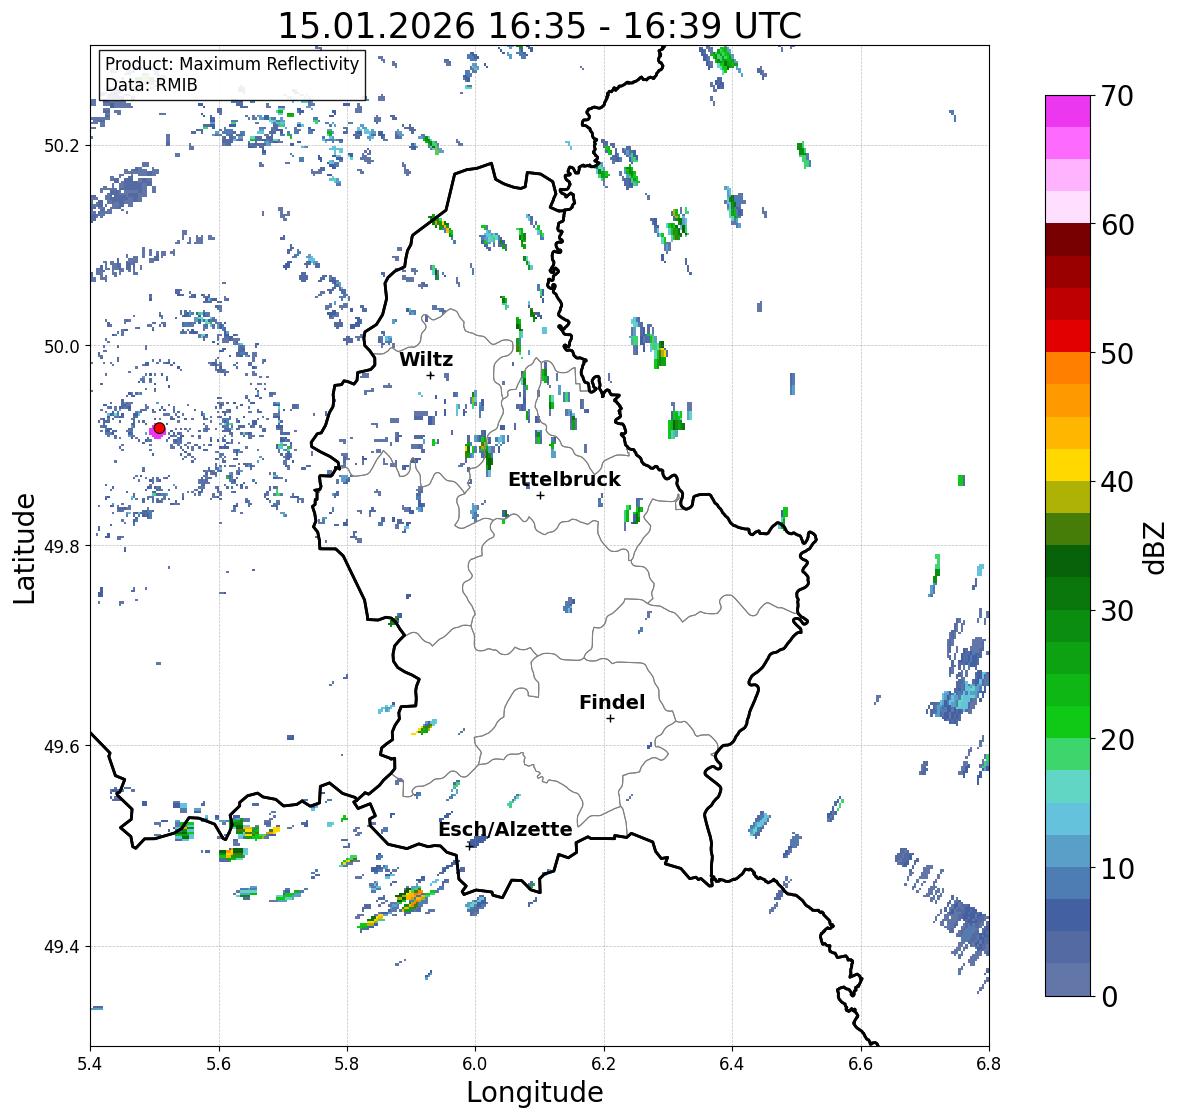1179x1117 pixels.
Task: Click the red dot marker on map
Action: 159,428
